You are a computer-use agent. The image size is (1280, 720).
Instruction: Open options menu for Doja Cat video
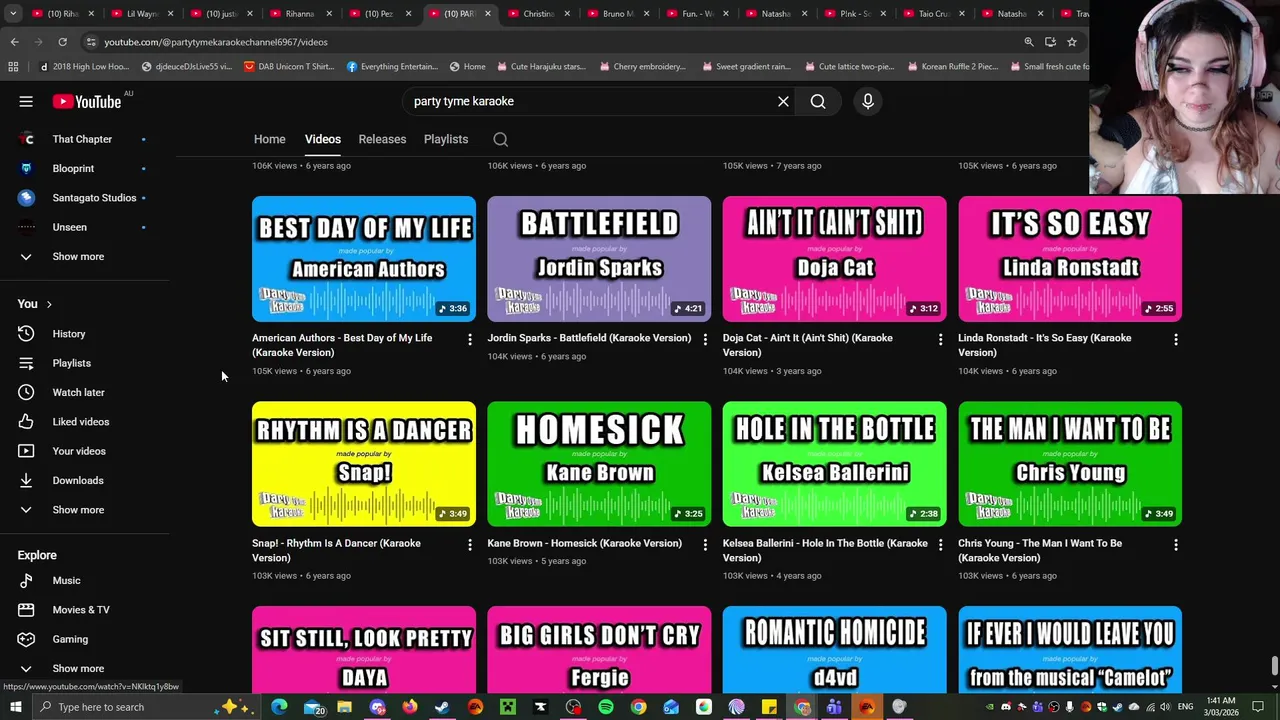pyautogui.click(x=940, y=340)
